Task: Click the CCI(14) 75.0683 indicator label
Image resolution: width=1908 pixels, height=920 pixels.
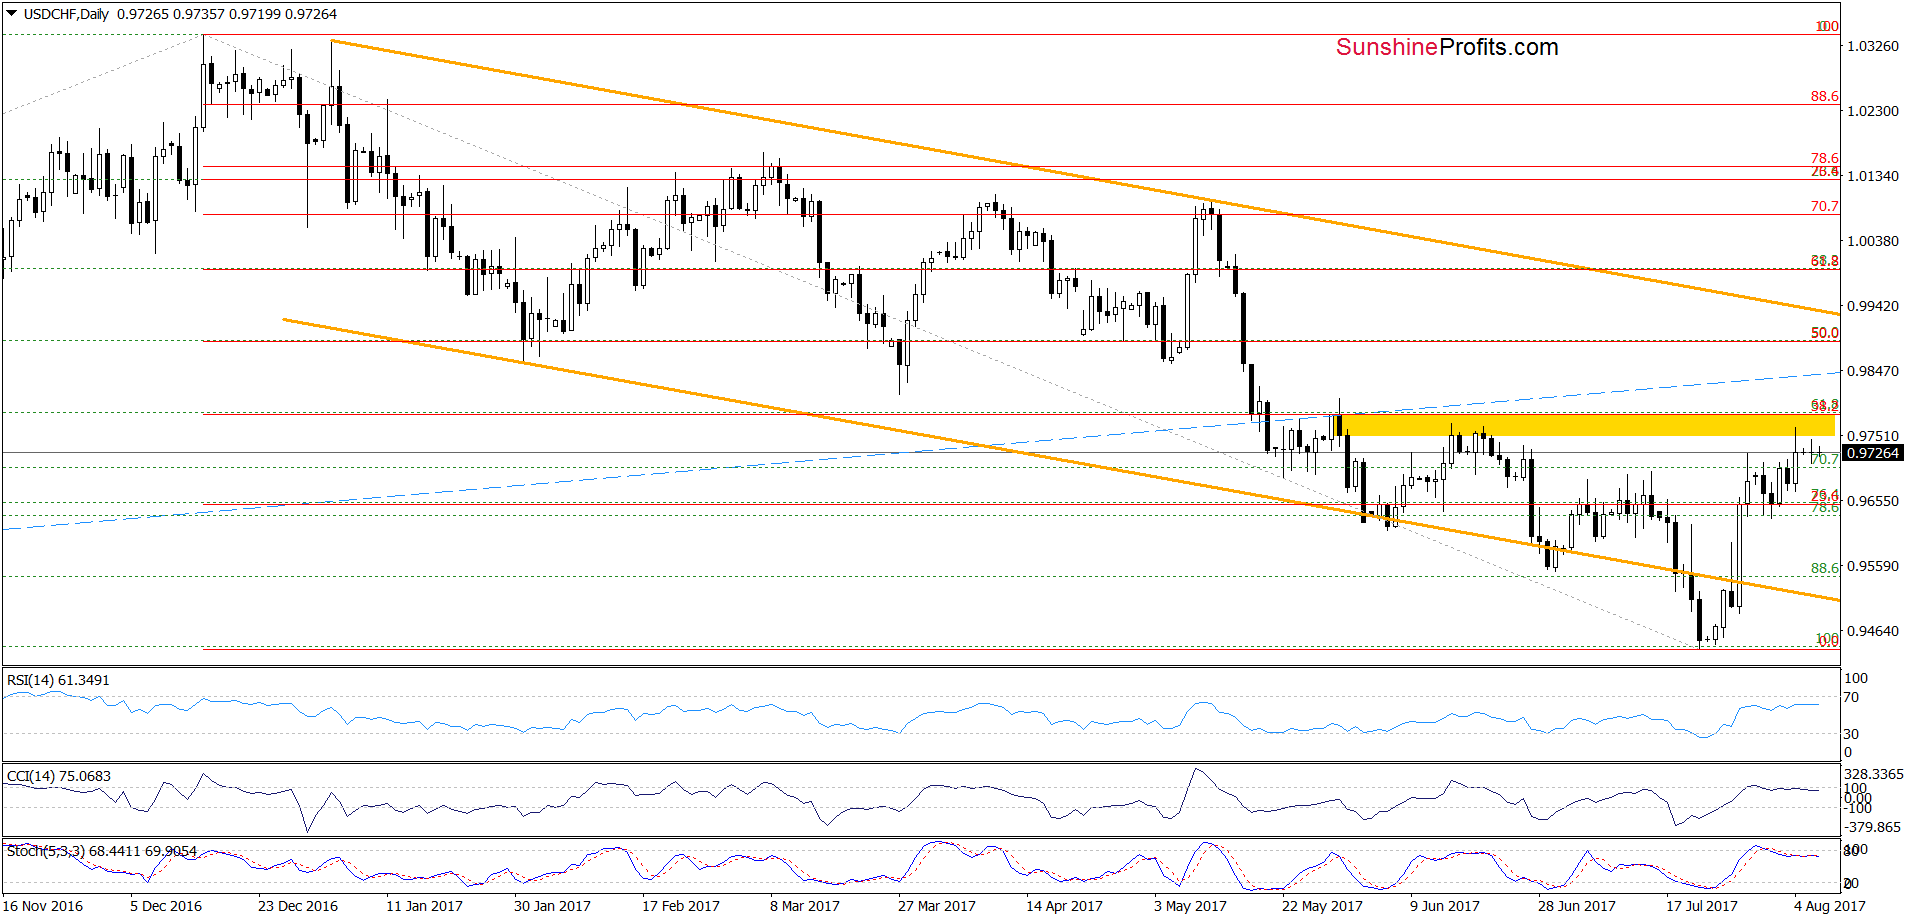Action: (59, 776)
